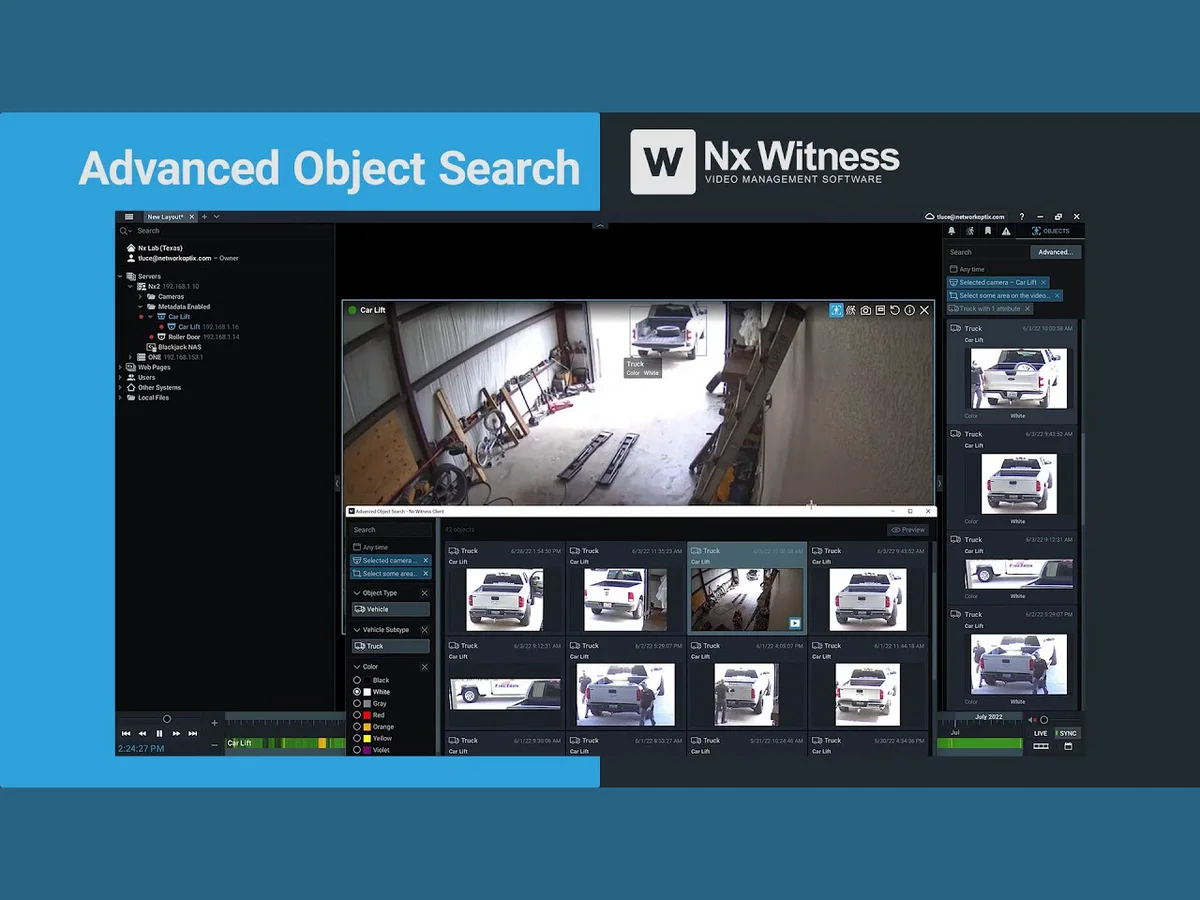
Task: Open the notifications bell tab
Action: pyautogui.click(x=952, y=231)
